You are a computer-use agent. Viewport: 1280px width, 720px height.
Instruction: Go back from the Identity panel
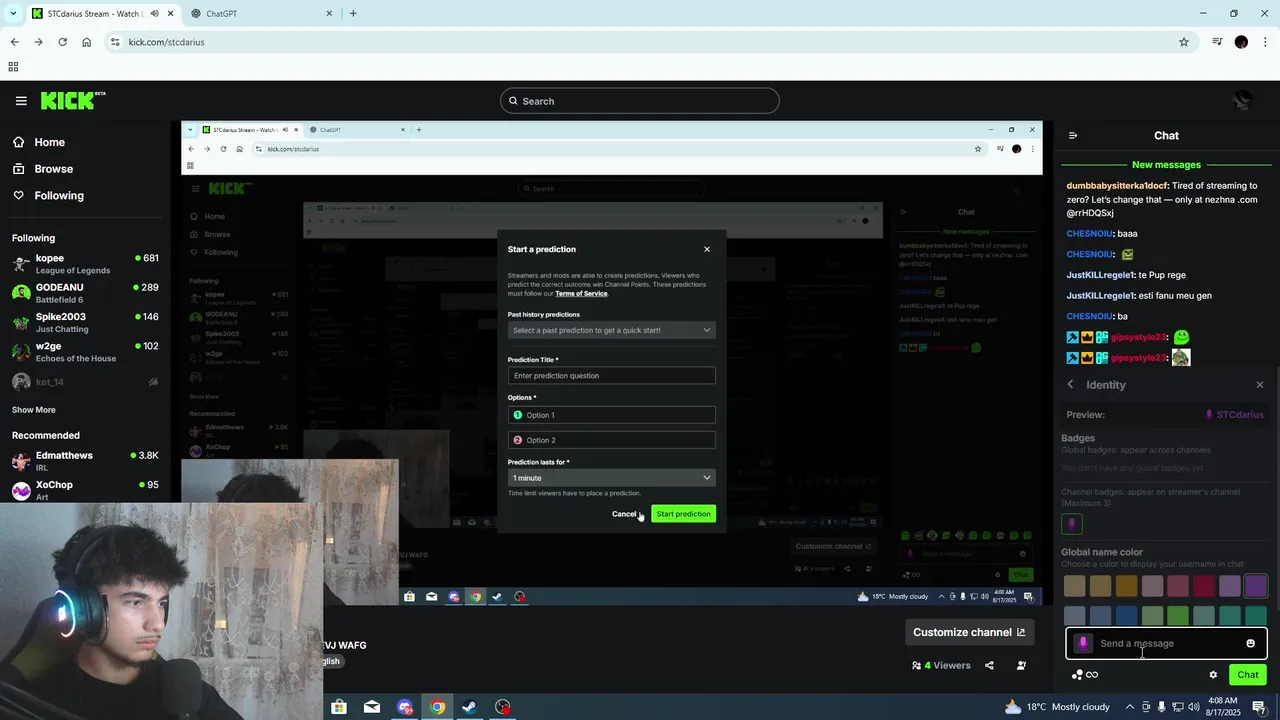[1070, 385]
